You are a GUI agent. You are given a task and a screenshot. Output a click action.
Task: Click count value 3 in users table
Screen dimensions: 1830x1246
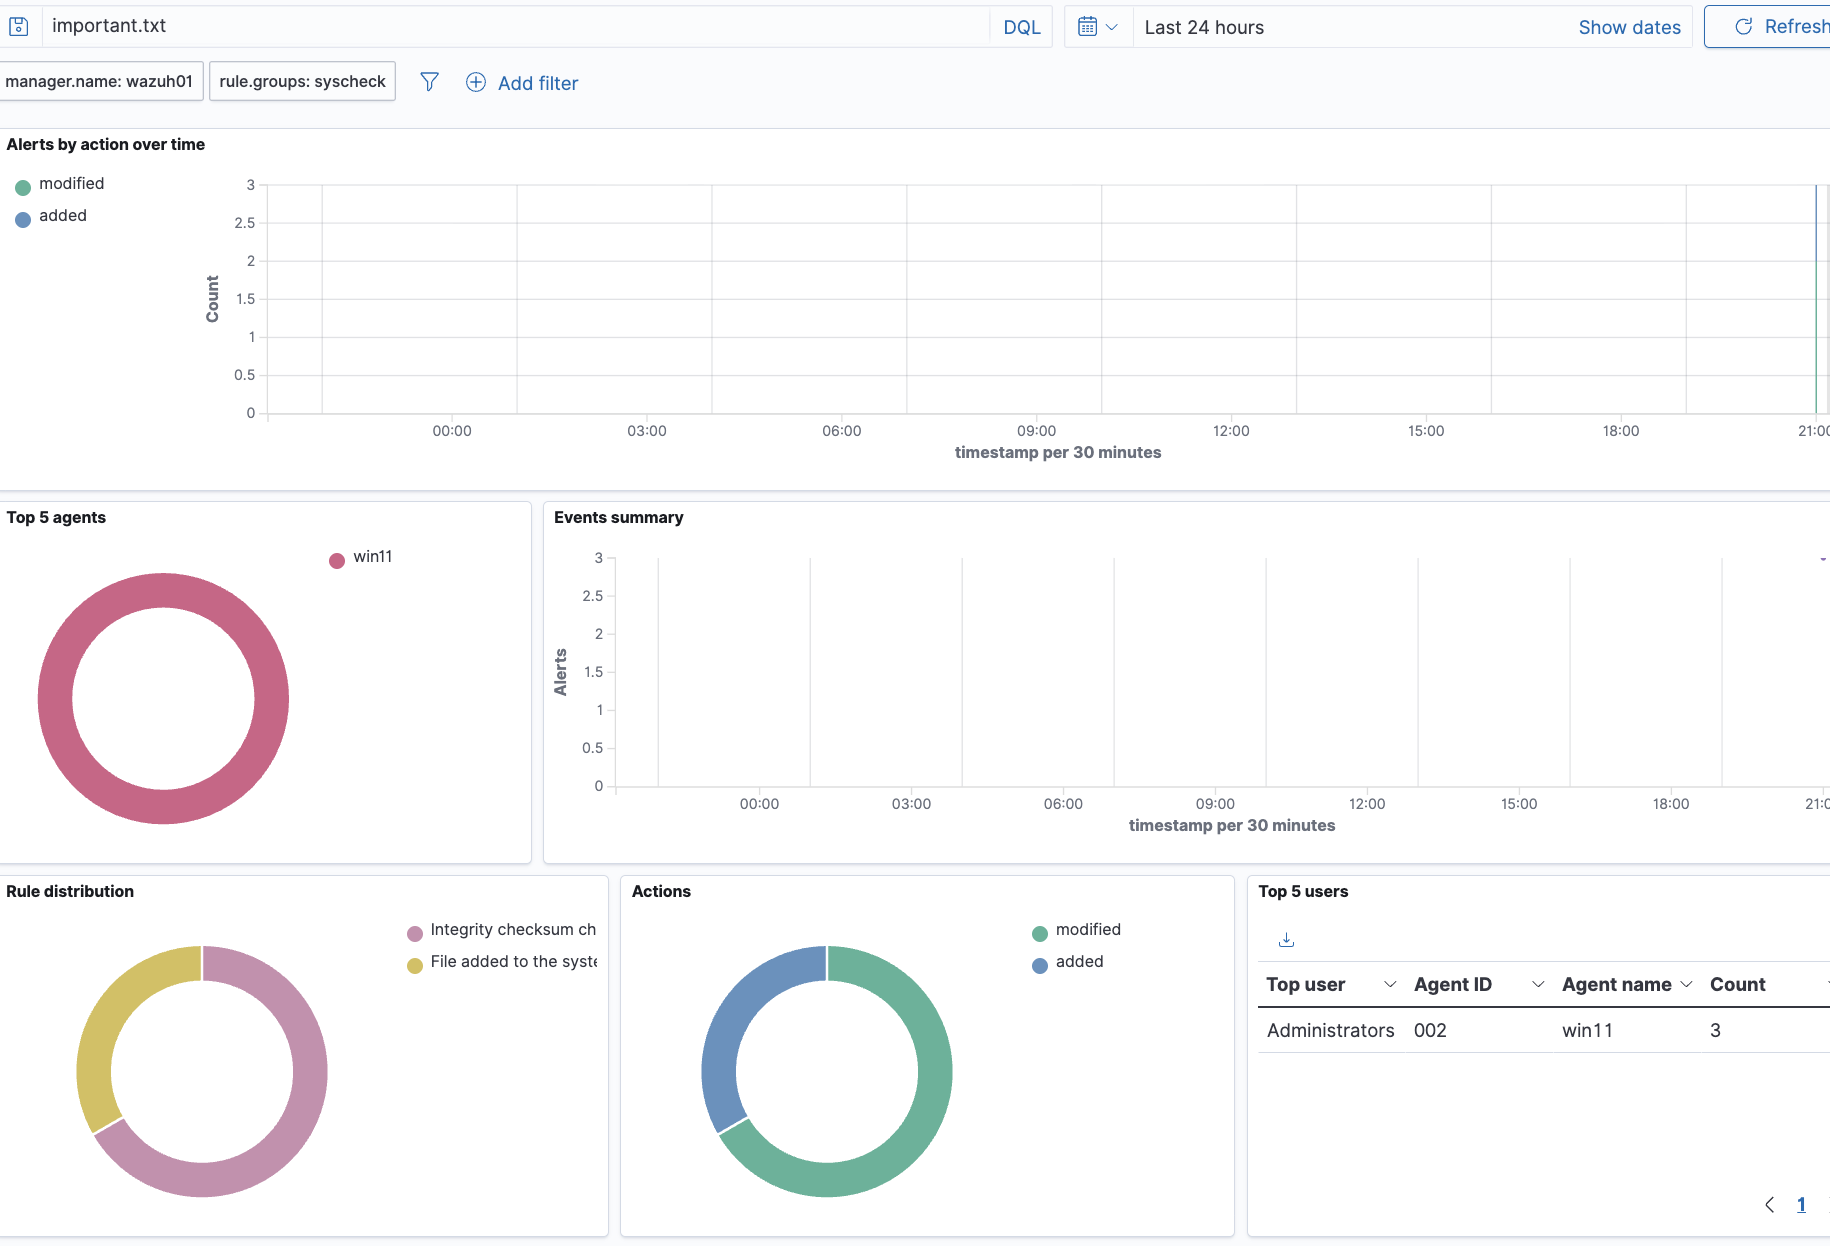click(x=1715, y=1031)
